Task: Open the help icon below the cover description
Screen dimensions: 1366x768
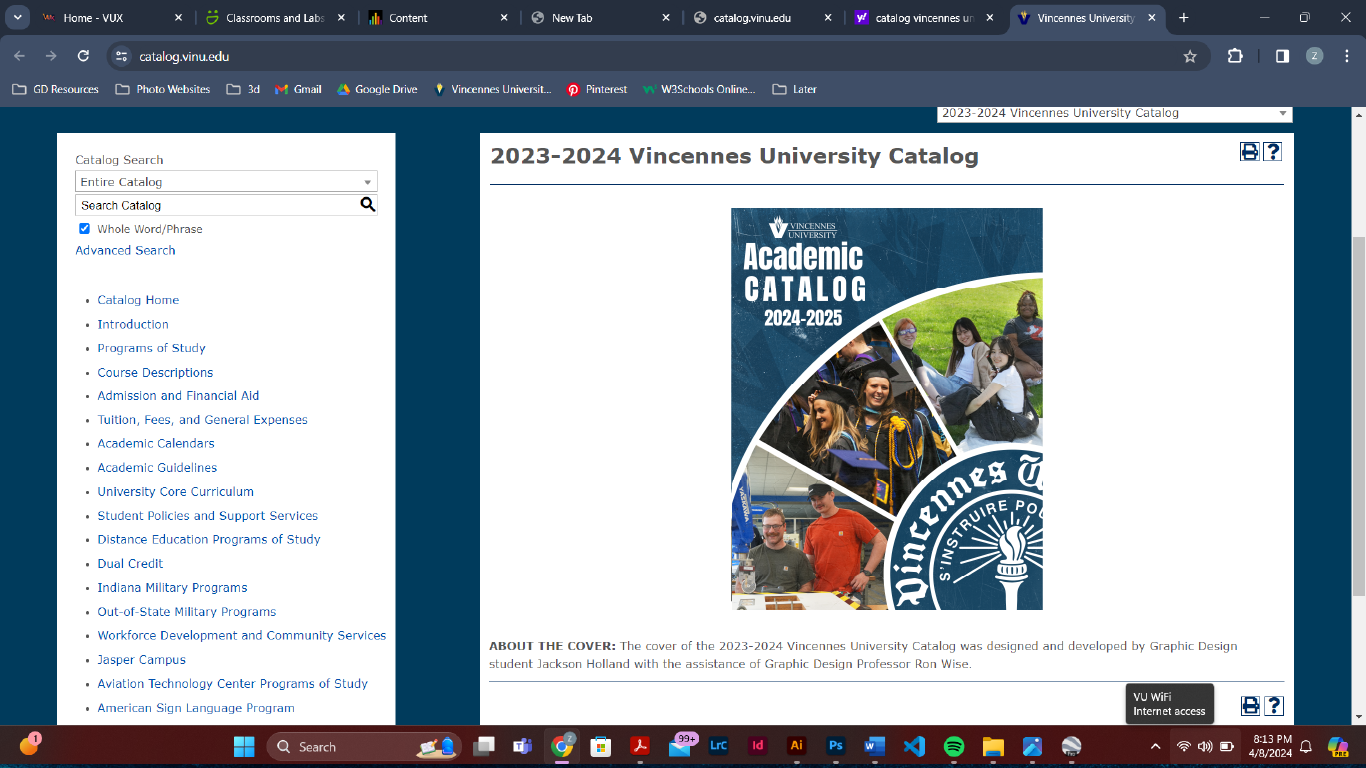Action: click(x=1273, y=706)
